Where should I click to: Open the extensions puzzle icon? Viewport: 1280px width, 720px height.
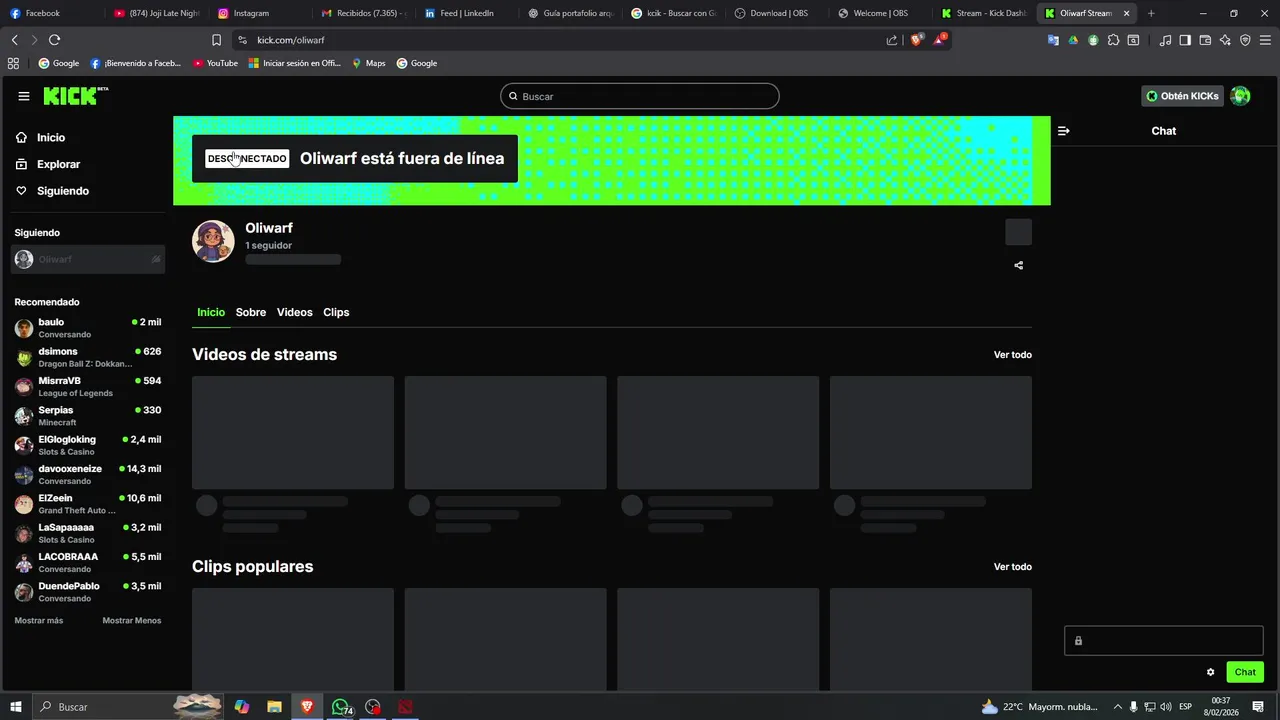coord(1113,40)
